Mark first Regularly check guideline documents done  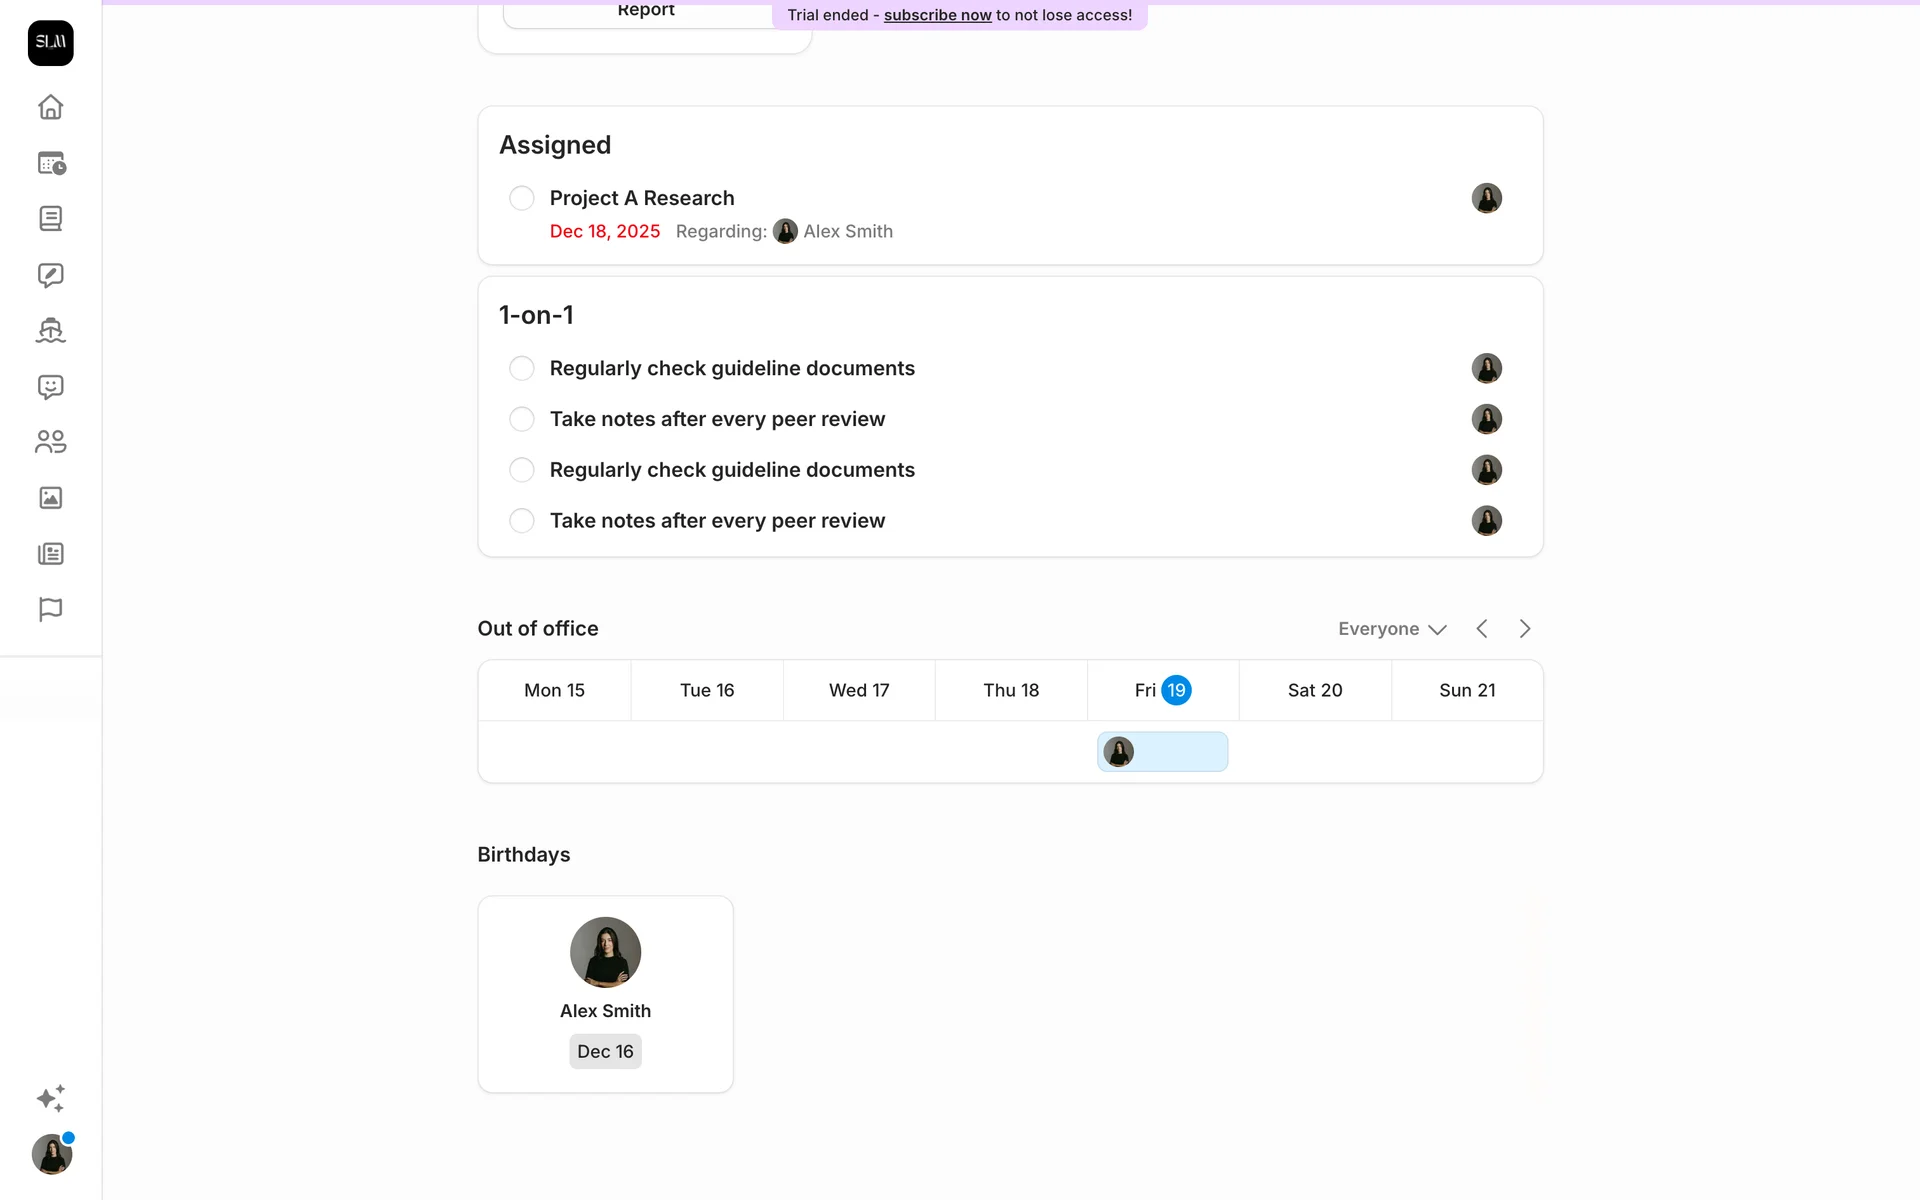point(521,368)
